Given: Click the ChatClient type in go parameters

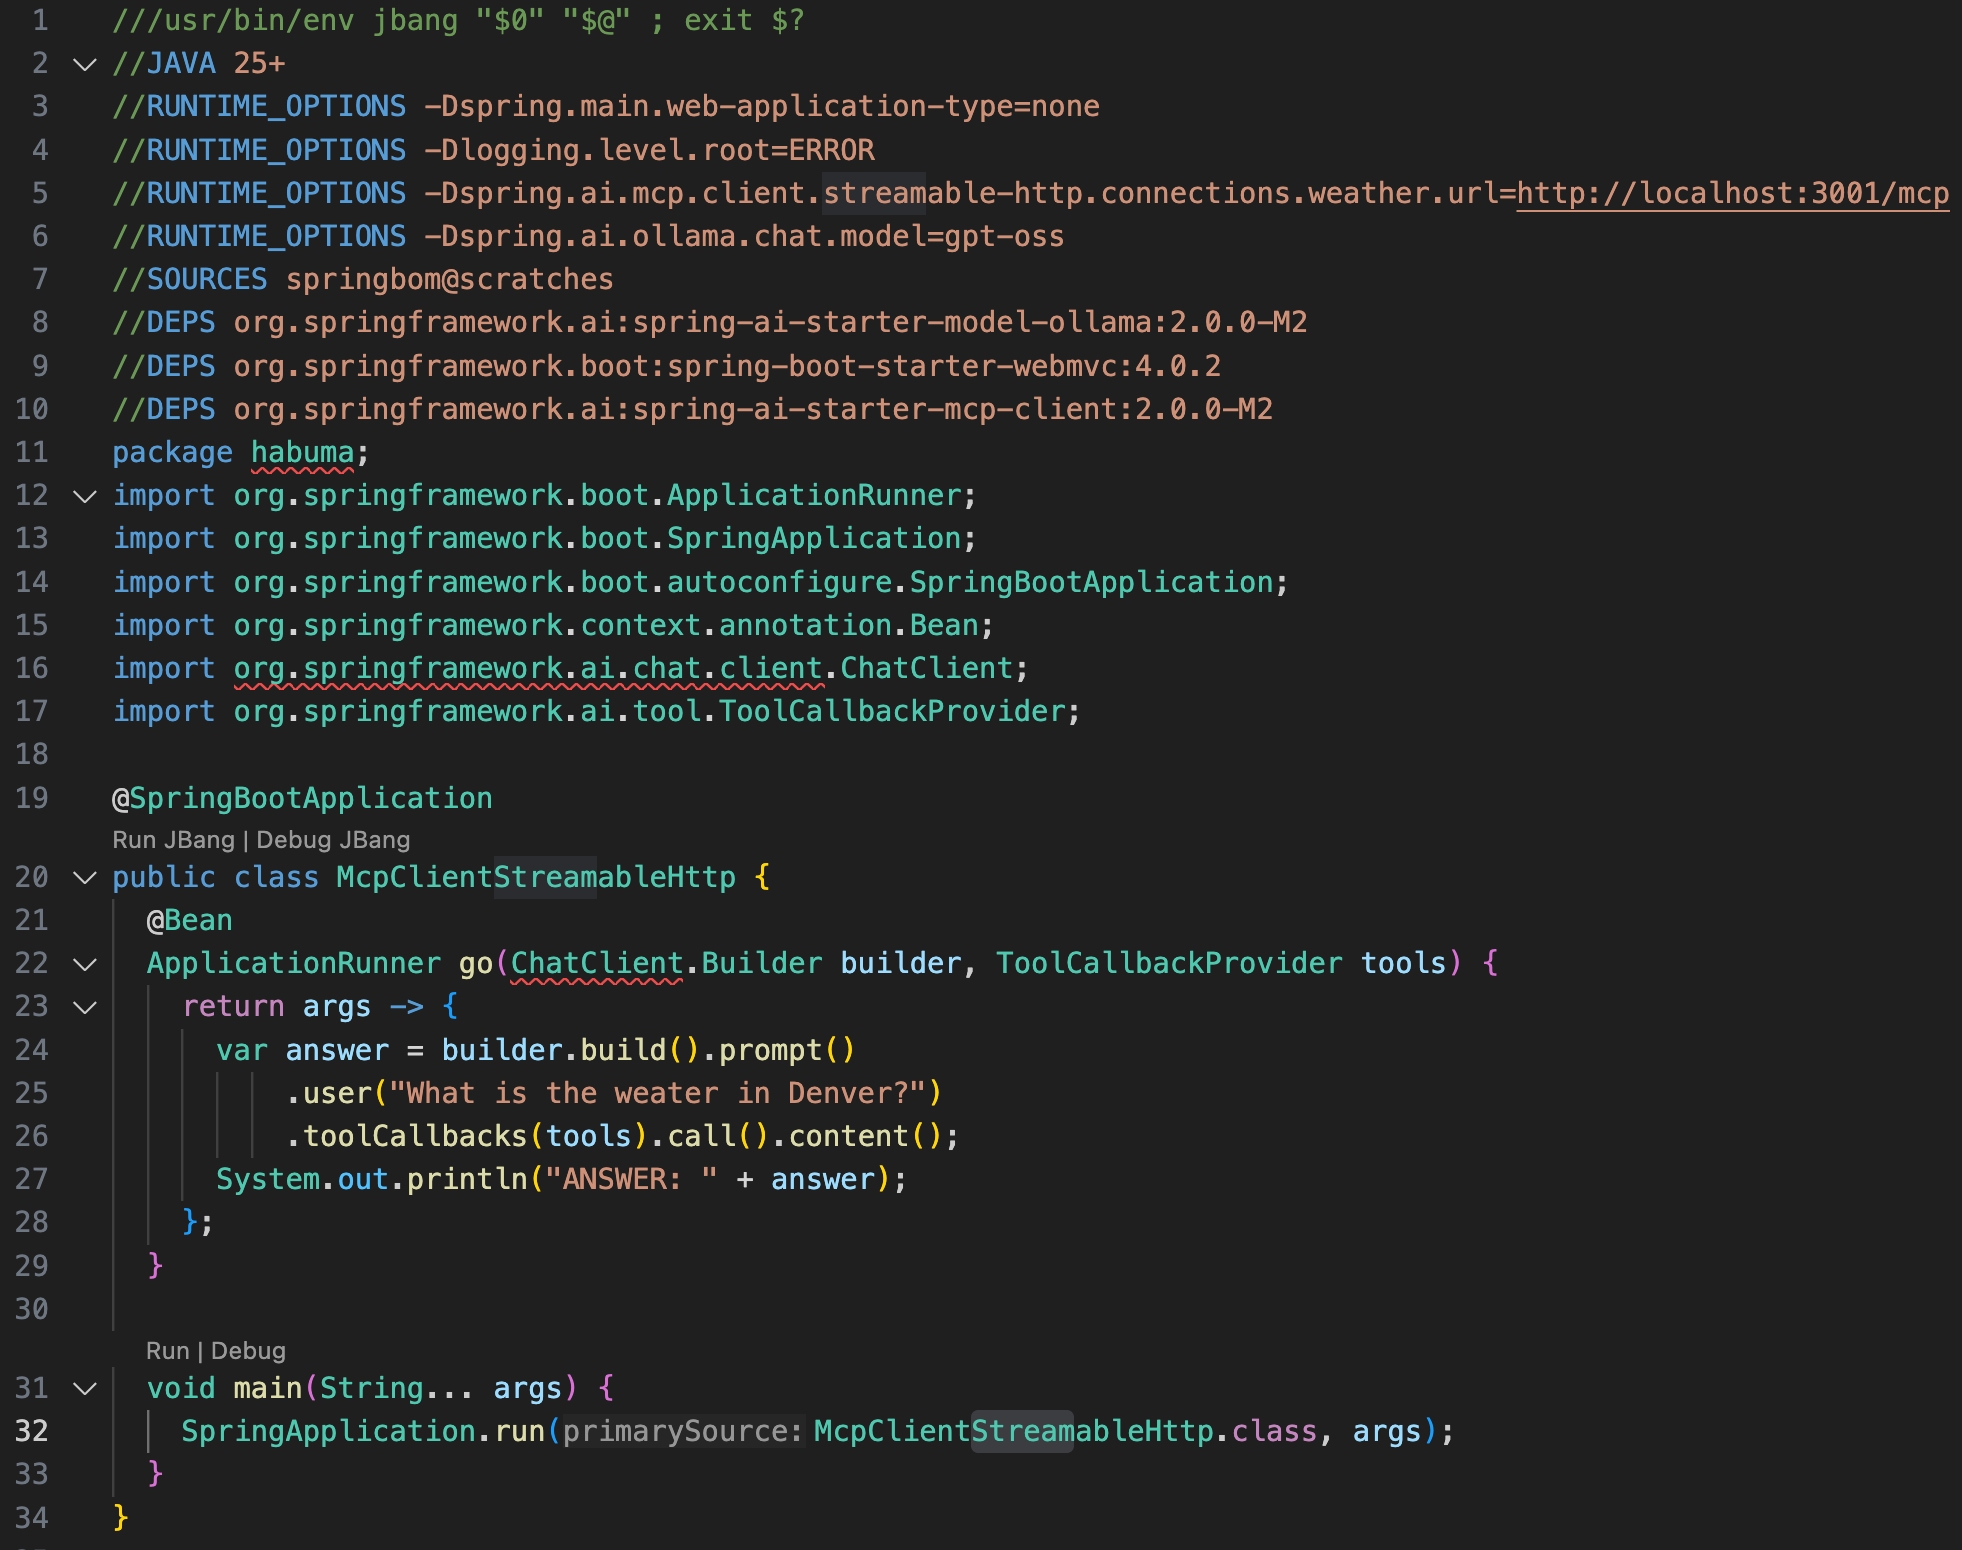Looking at the screenshot, I should [596, 963].
